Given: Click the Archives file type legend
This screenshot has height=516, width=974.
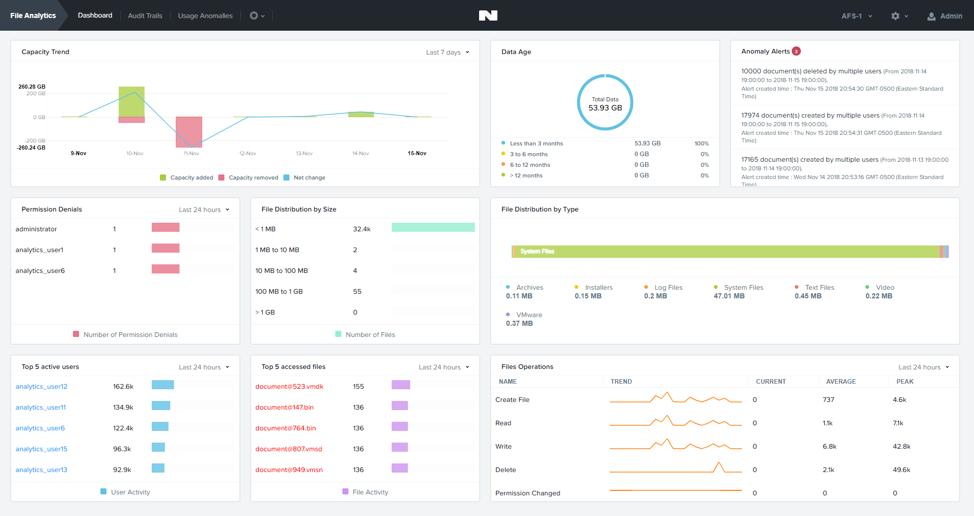Looking at the screenshot, I should pyautogui.click(x=525, y=291).
